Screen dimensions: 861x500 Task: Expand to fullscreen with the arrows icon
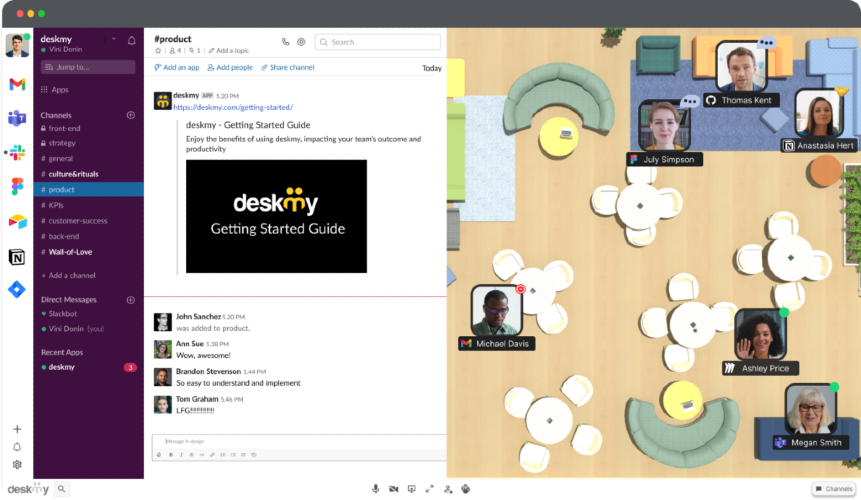click(429, 488)
